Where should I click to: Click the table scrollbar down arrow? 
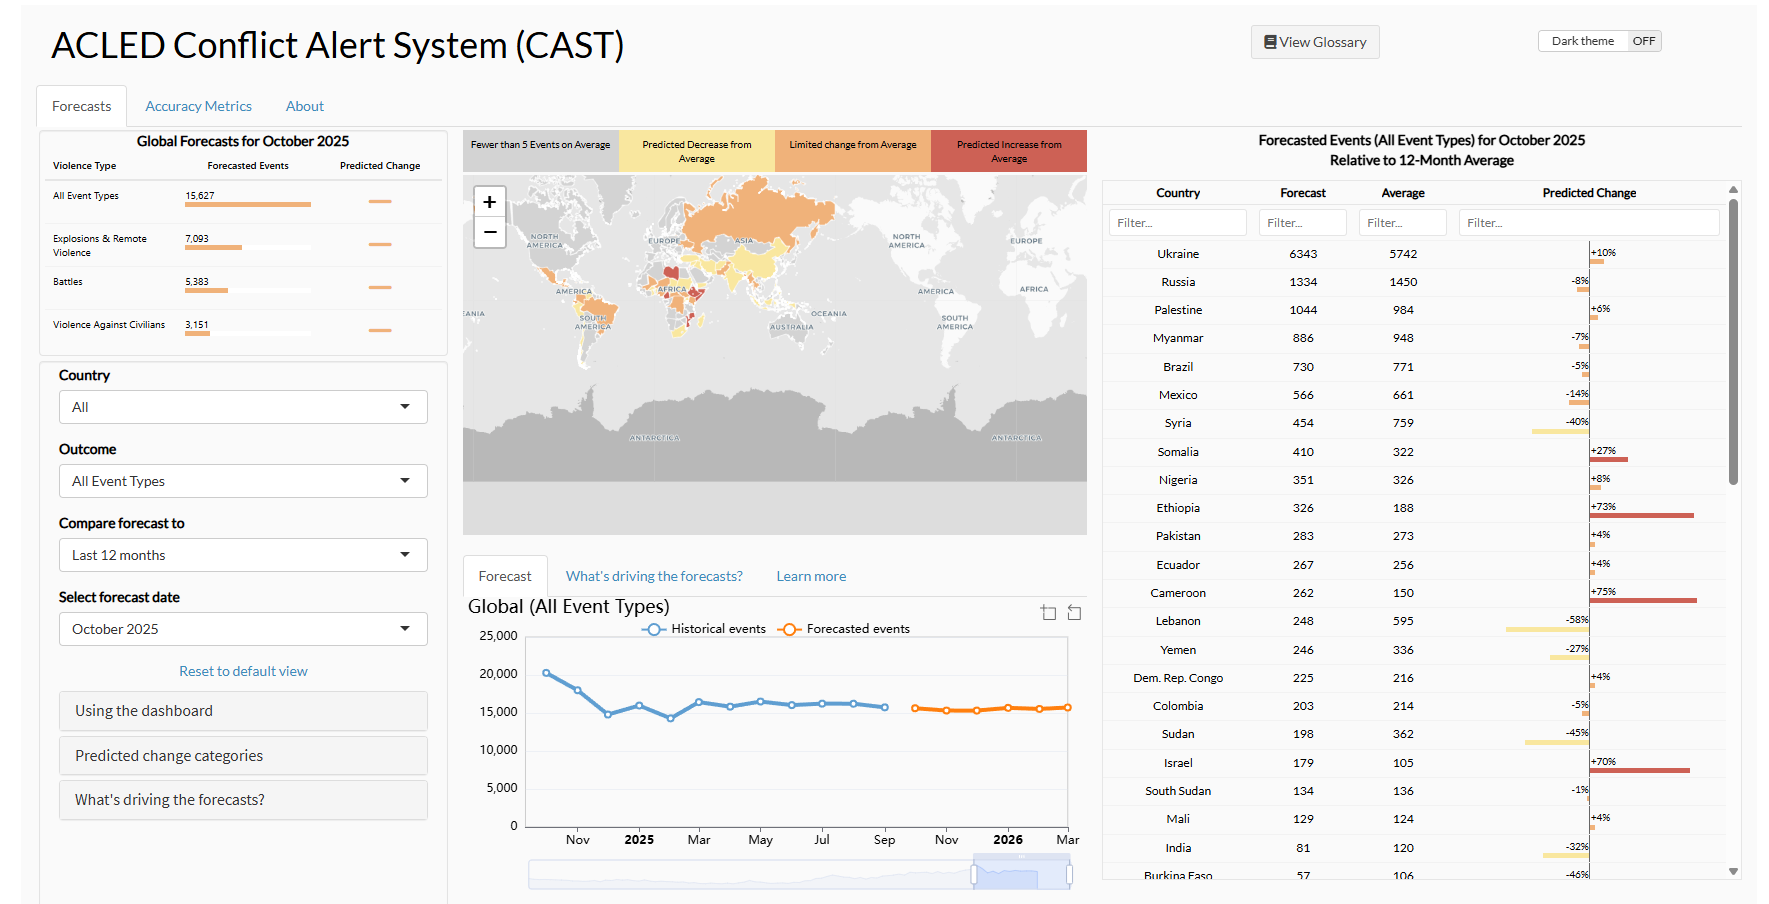coord(1733,871)
